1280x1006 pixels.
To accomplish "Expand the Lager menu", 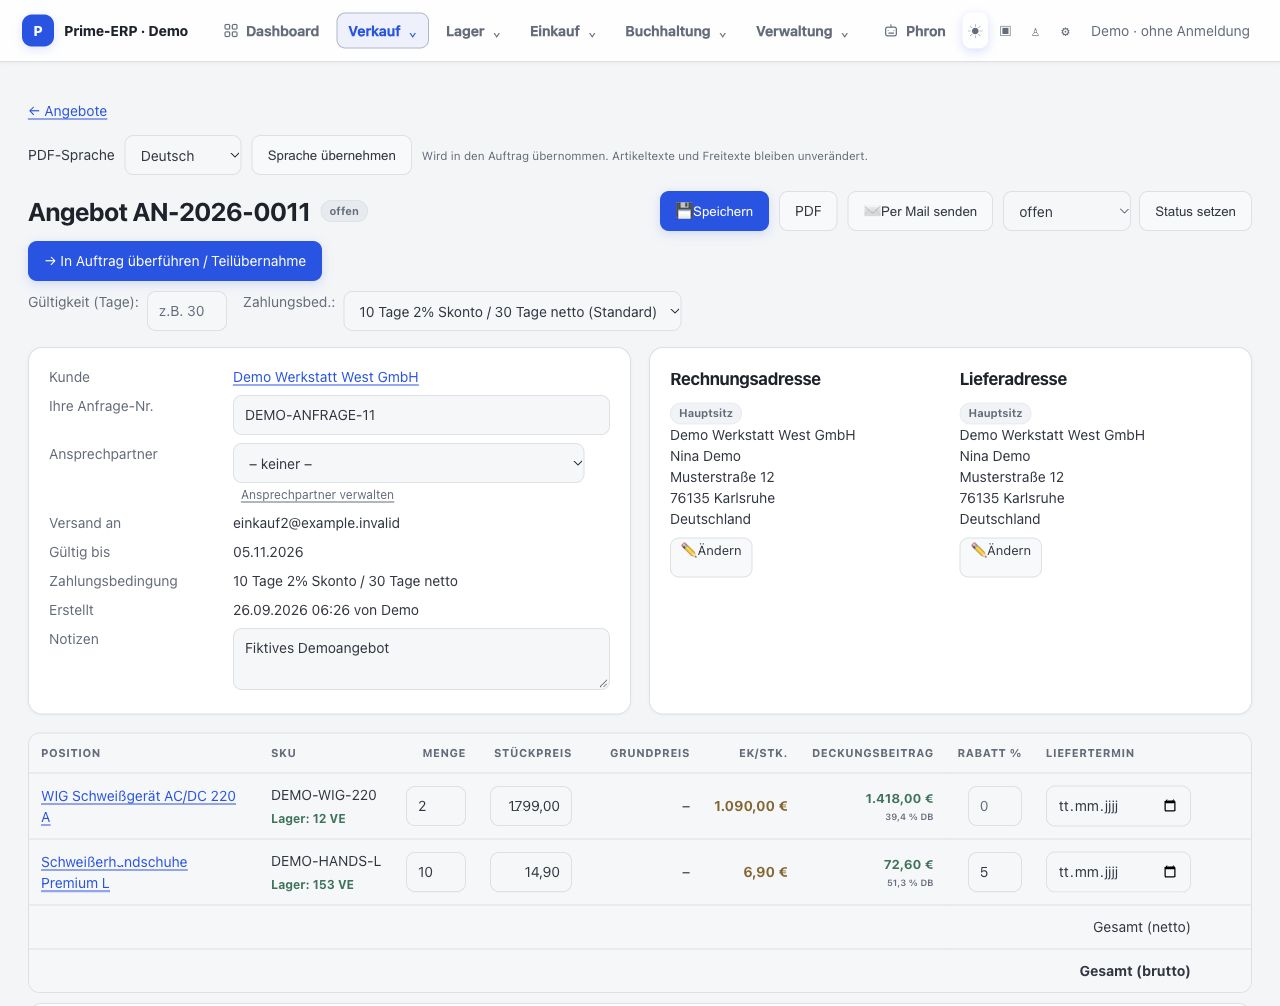I will [473, 31].
